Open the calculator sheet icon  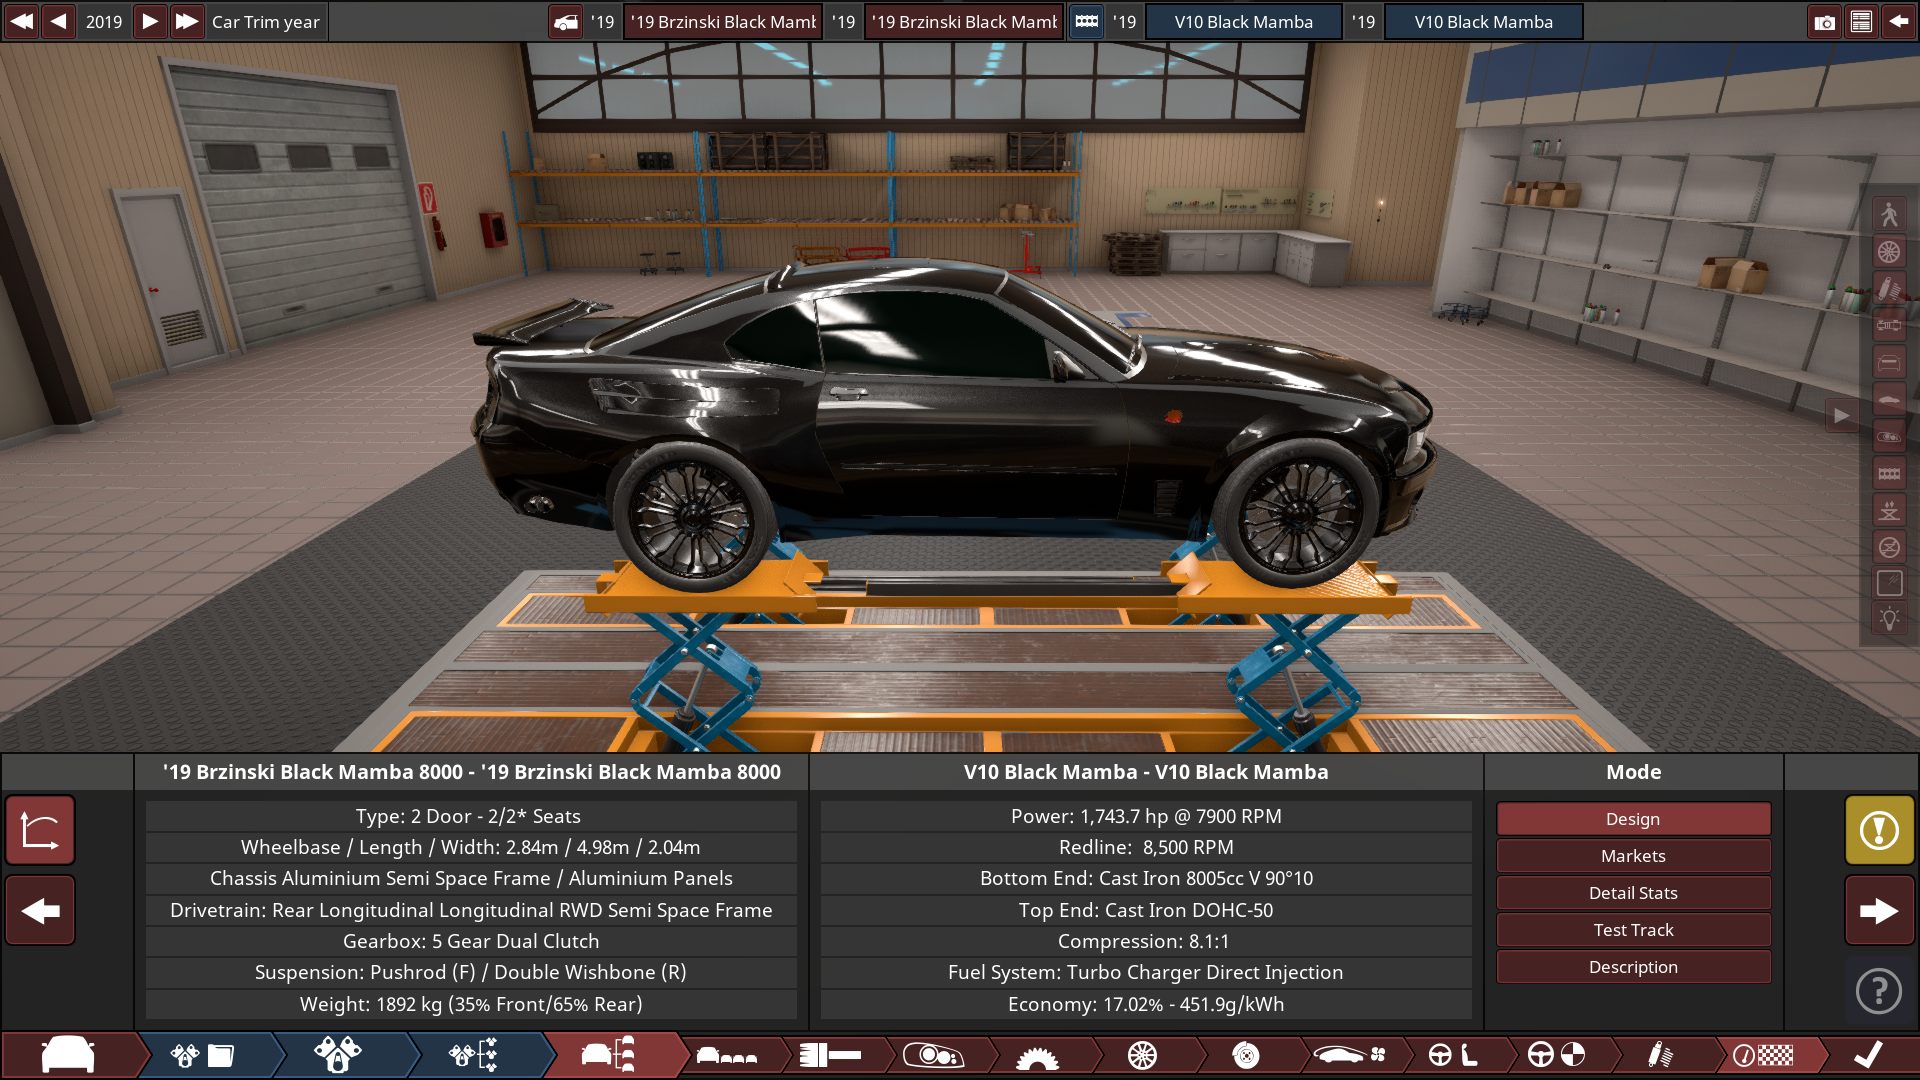click(1861, 22)
